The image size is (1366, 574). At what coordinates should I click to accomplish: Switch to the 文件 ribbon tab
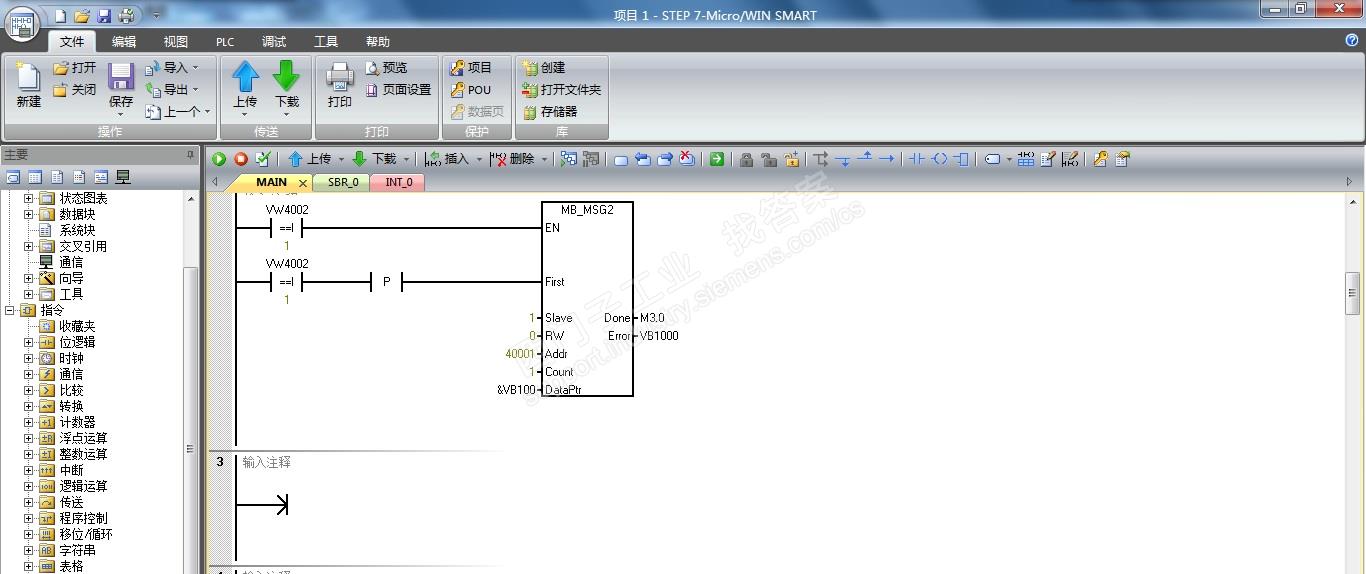[x=72, y=41]
